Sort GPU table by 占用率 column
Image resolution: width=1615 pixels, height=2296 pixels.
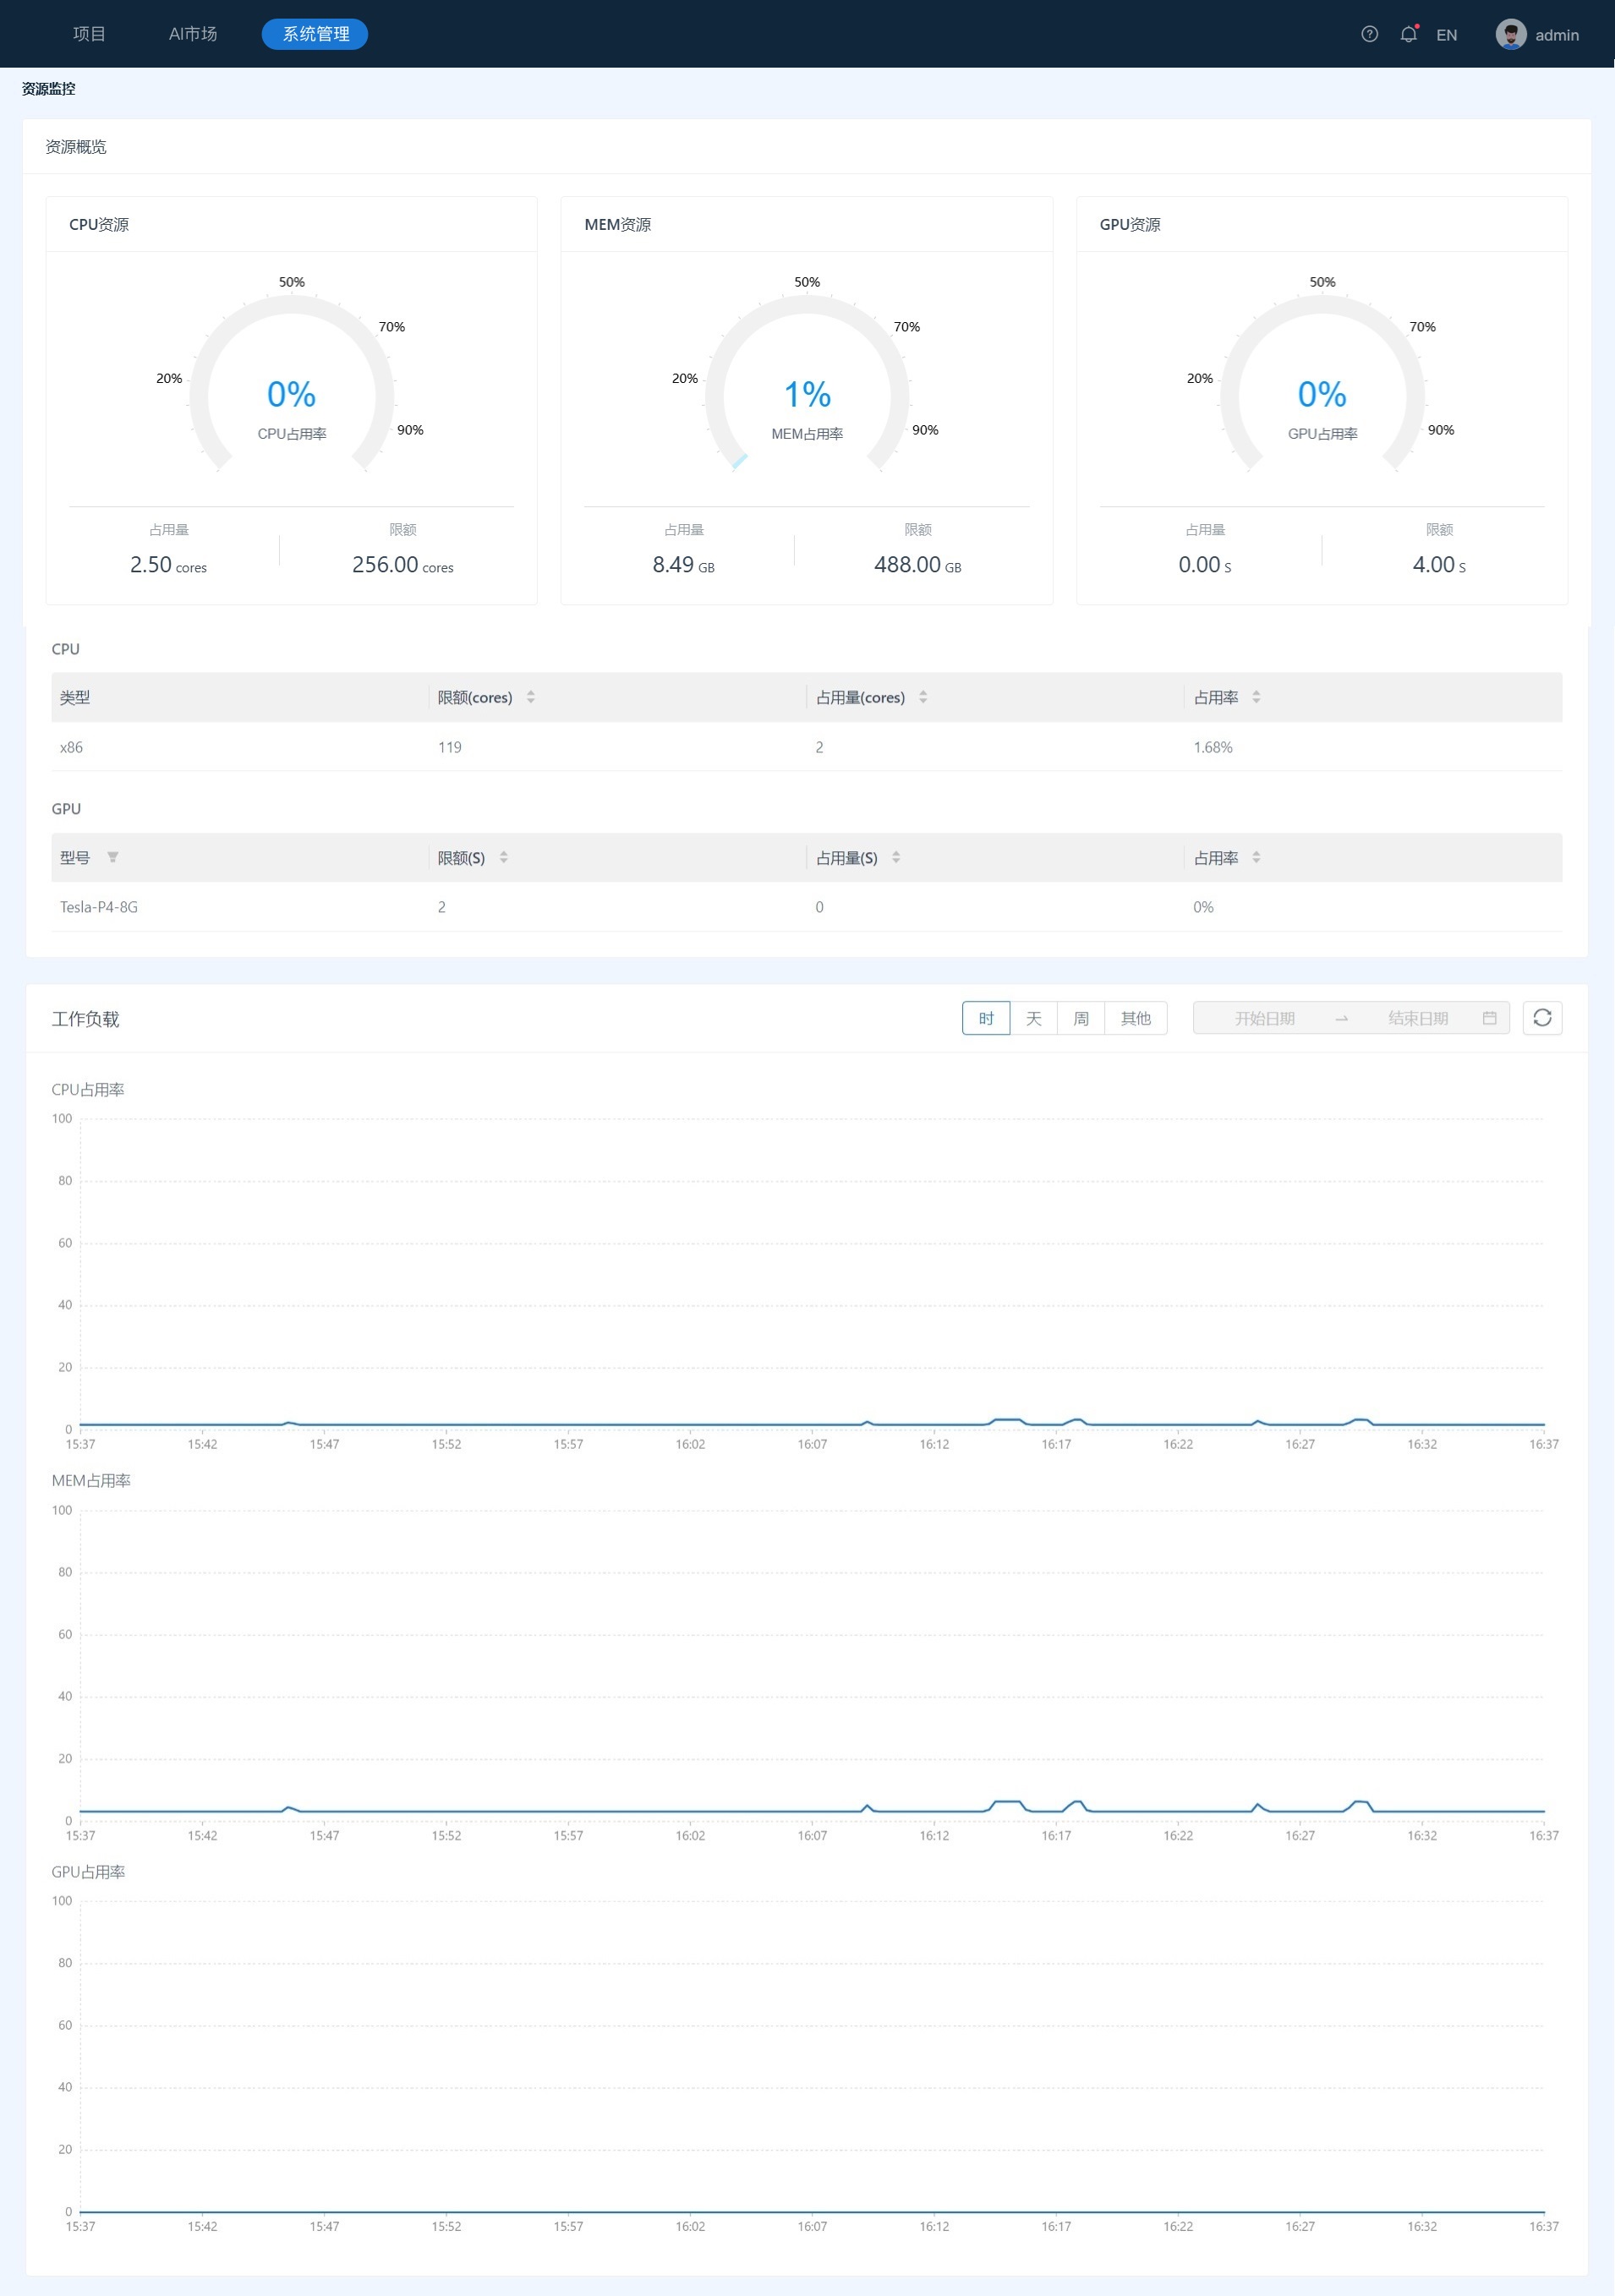(x=1256, y=857)
